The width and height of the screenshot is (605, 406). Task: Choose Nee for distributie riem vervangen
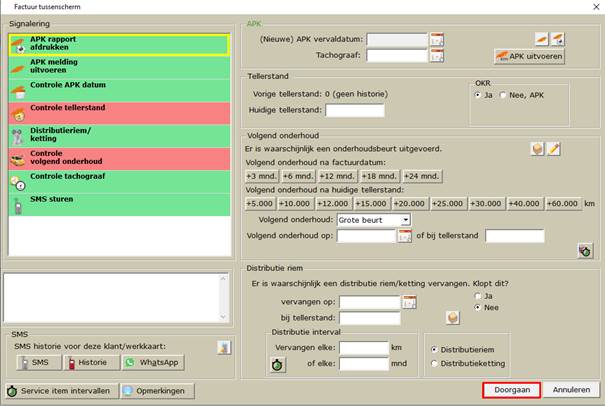point(478,308)
